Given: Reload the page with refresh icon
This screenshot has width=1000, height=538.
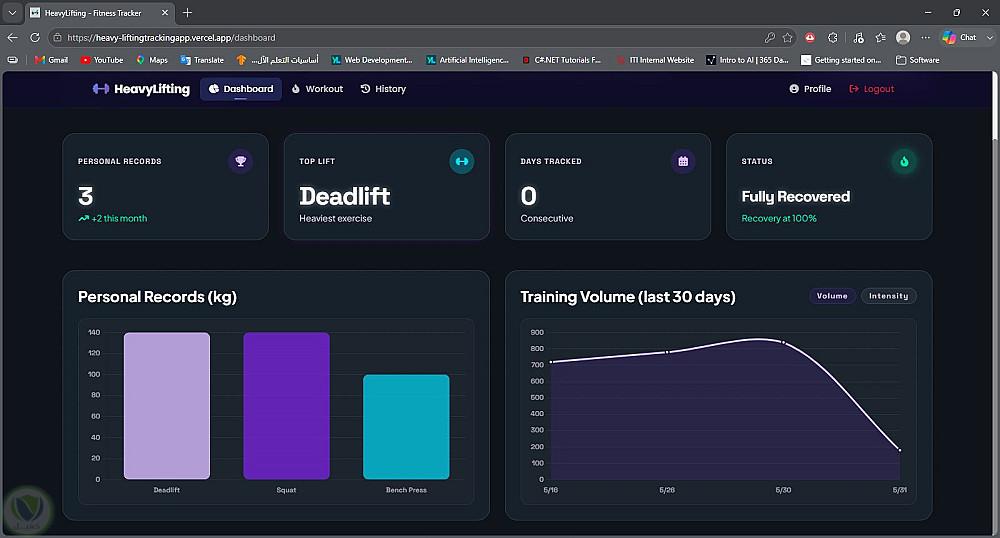Looking at the screenshot, I should (x=35, y=38).
